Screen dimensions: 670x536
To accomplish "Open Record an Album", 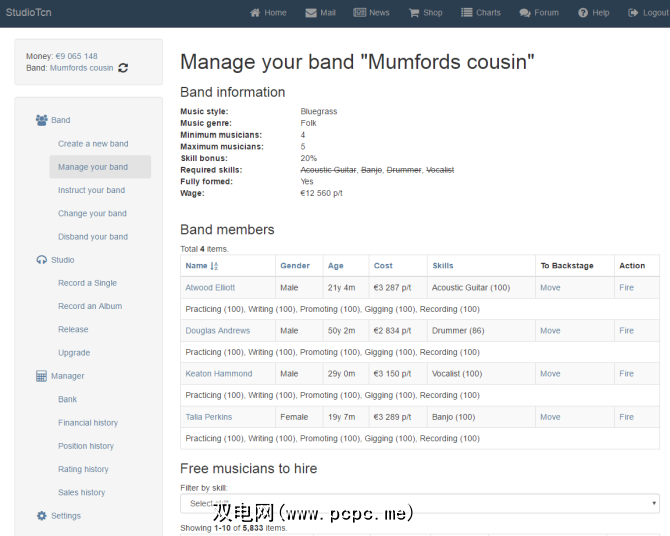I will pos(90,306).
